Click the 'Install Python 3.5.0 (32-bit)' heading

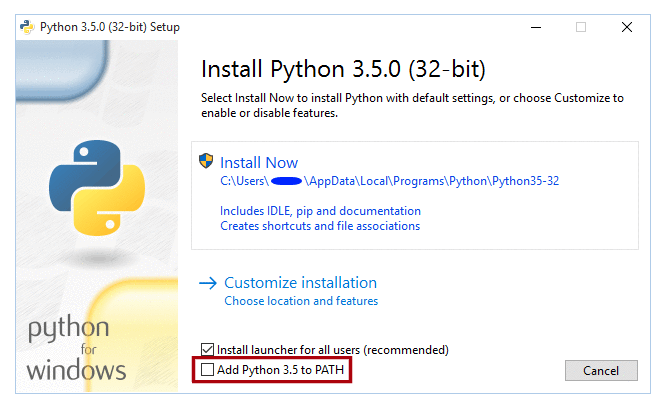[x=344, y=70]
